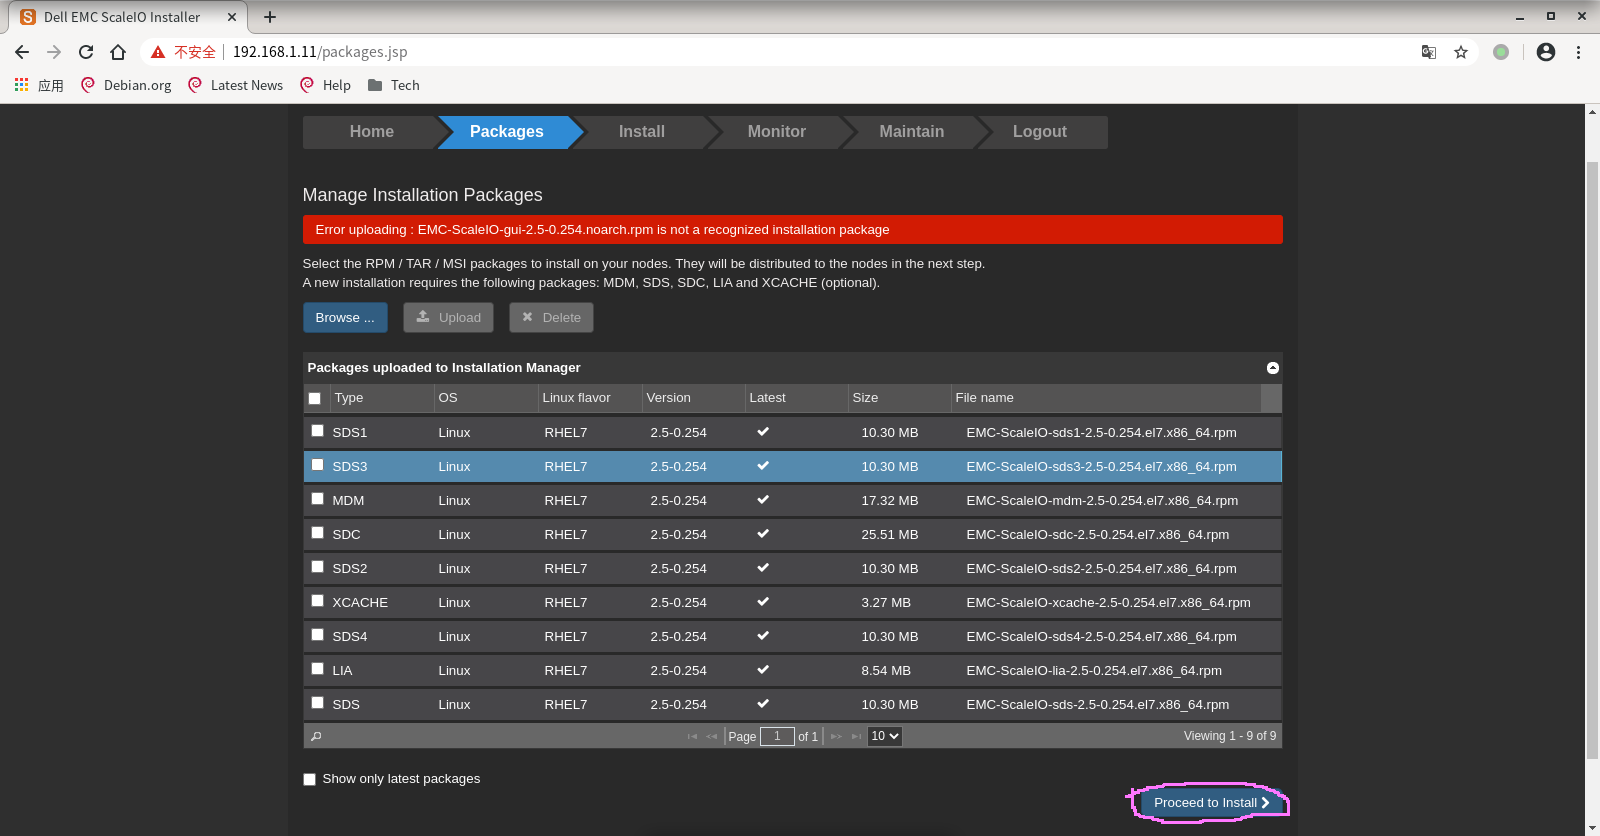1600x836 pixels.
Task: Click the green extension icon
Action: (1501, 52)
